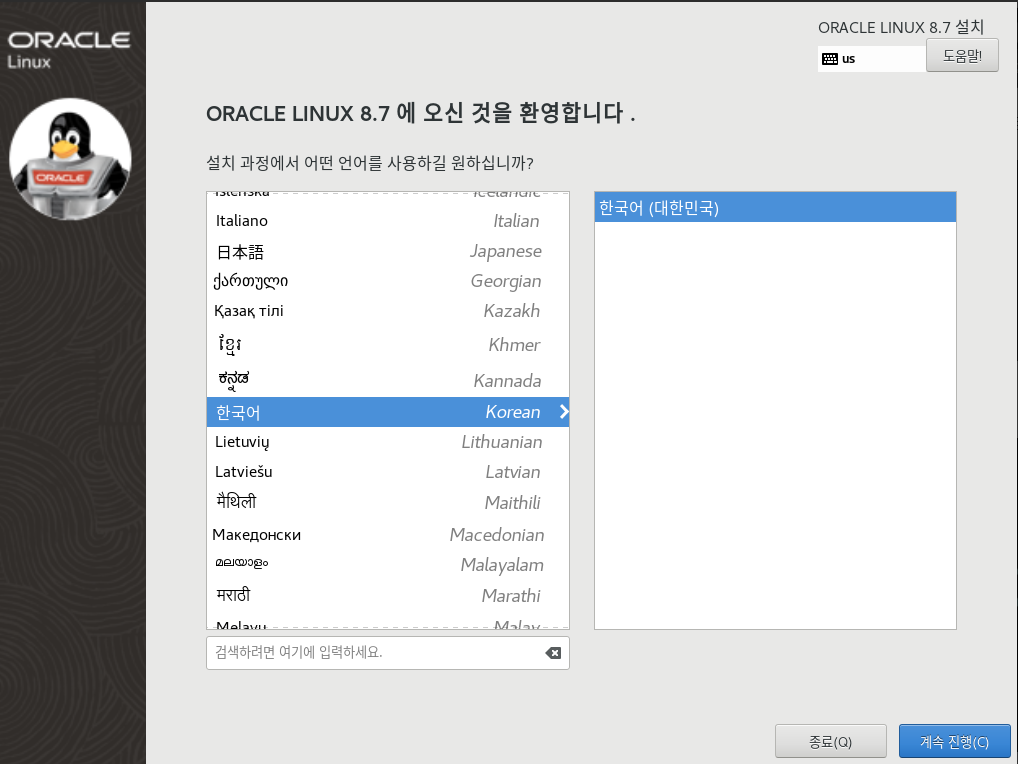Select the Македонски Macedonian row

[388, 534]
